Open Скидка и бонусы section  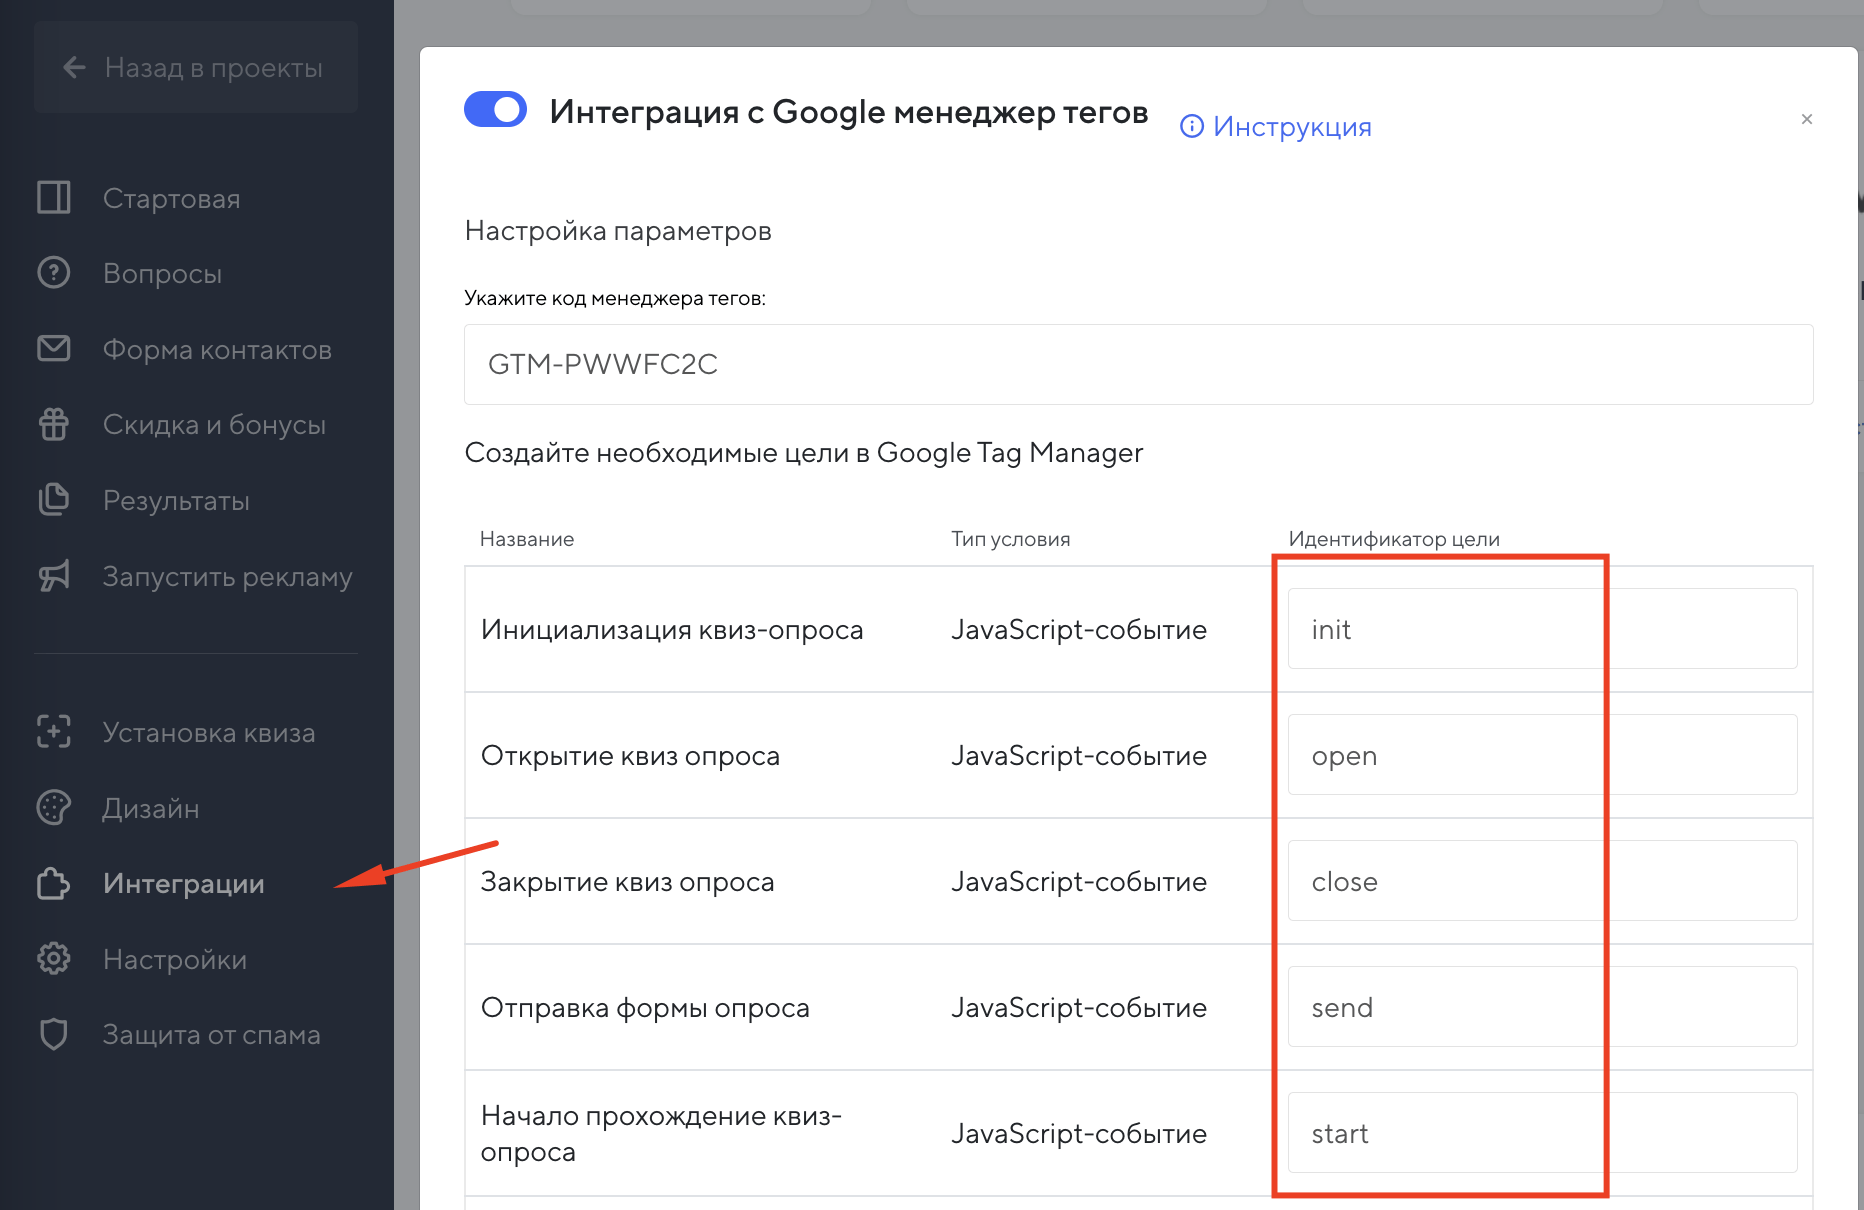tap(214, 425)
